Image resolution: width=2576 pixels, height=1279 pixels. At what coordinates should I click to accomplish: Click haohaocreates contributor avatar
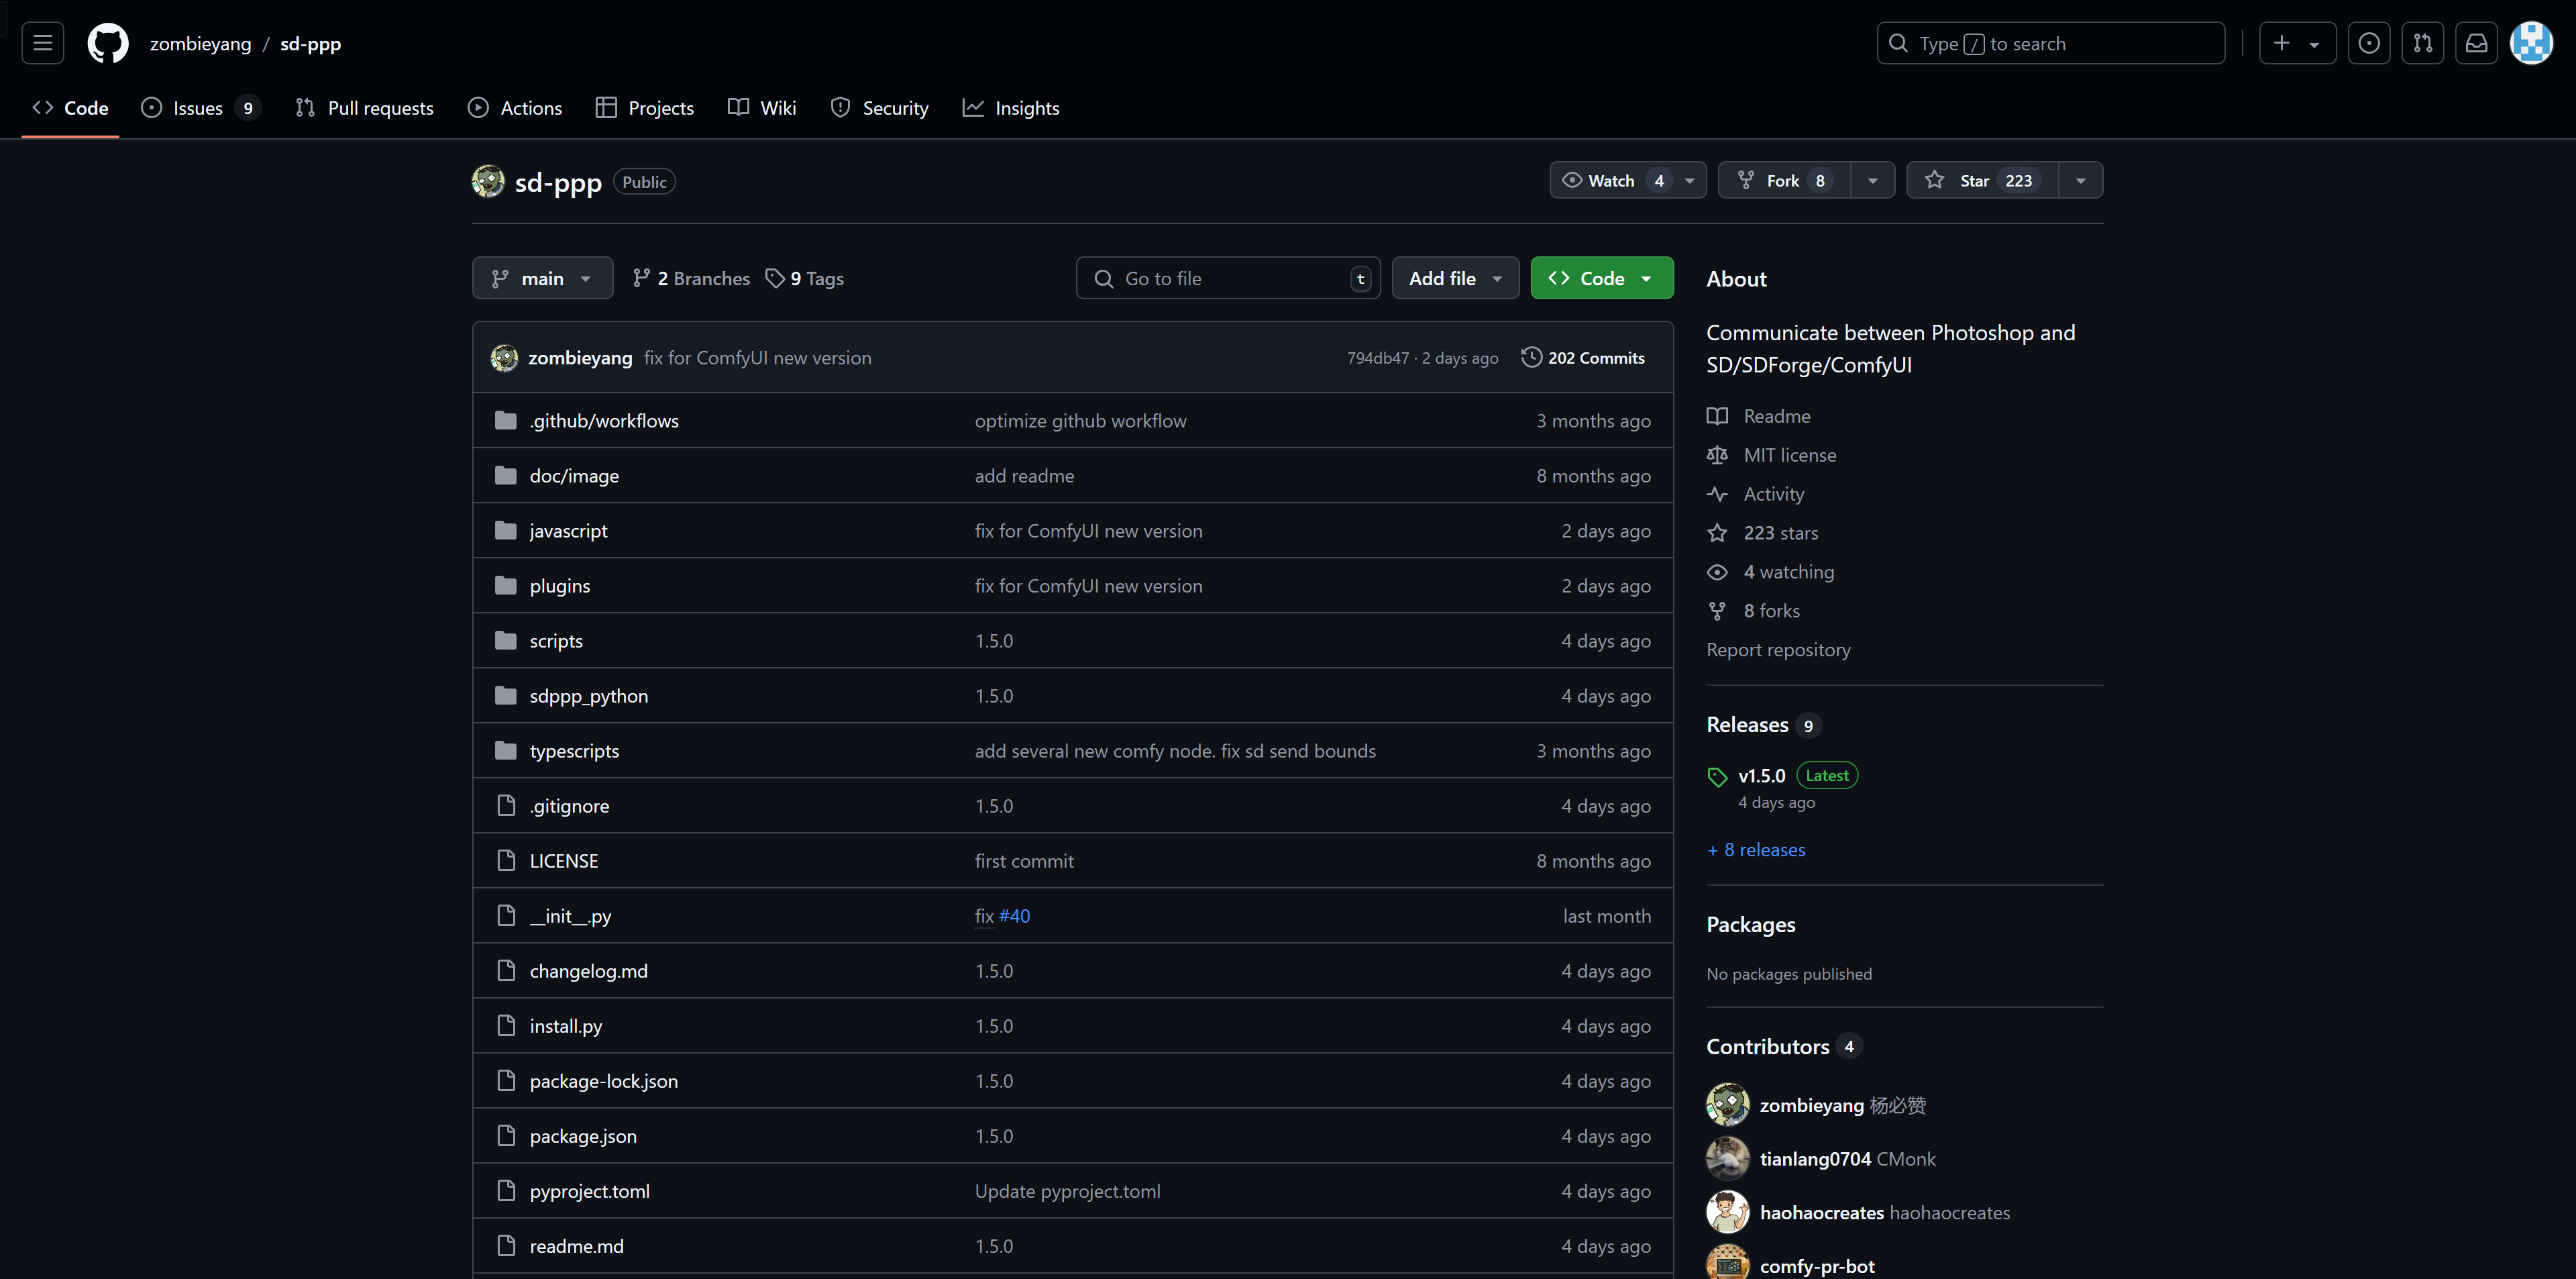[x=1728, y=1212]
